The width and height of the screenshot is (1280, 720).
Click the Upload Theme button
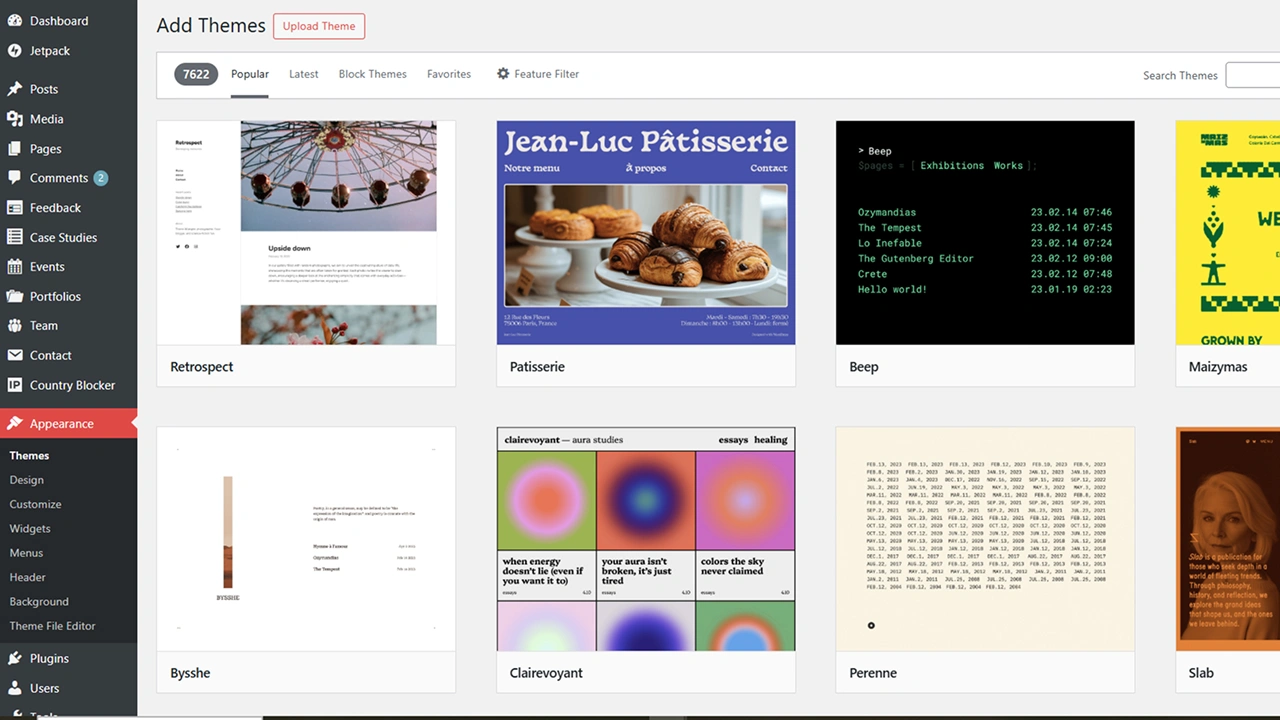pos(318,26)
